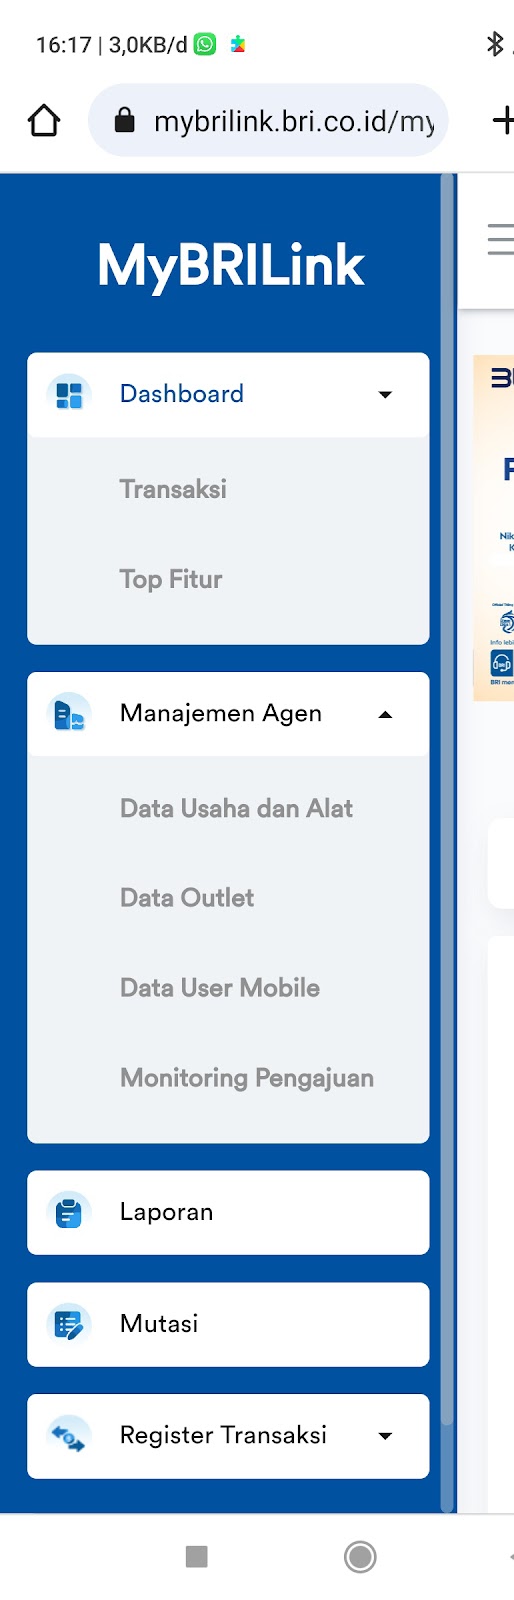Viewport: 514px width, 1600px height.
Task: Tap the padlock site security icon
Action: click(x=124, y=121)
